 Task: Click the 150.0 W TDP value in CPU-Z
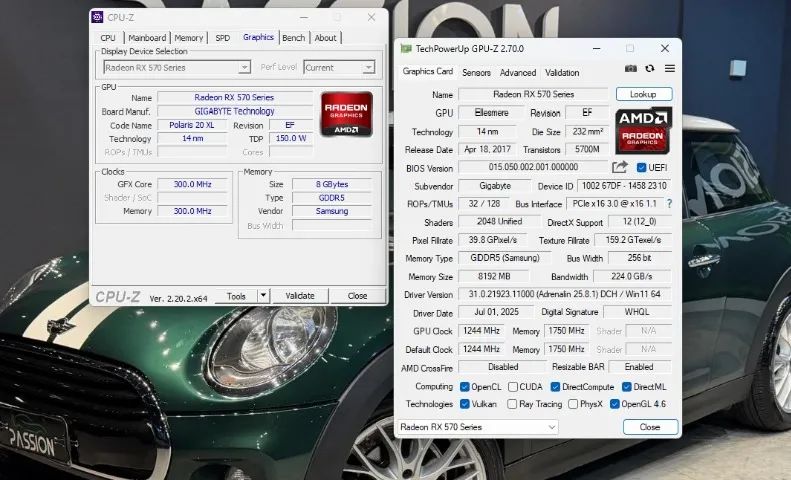291,138
